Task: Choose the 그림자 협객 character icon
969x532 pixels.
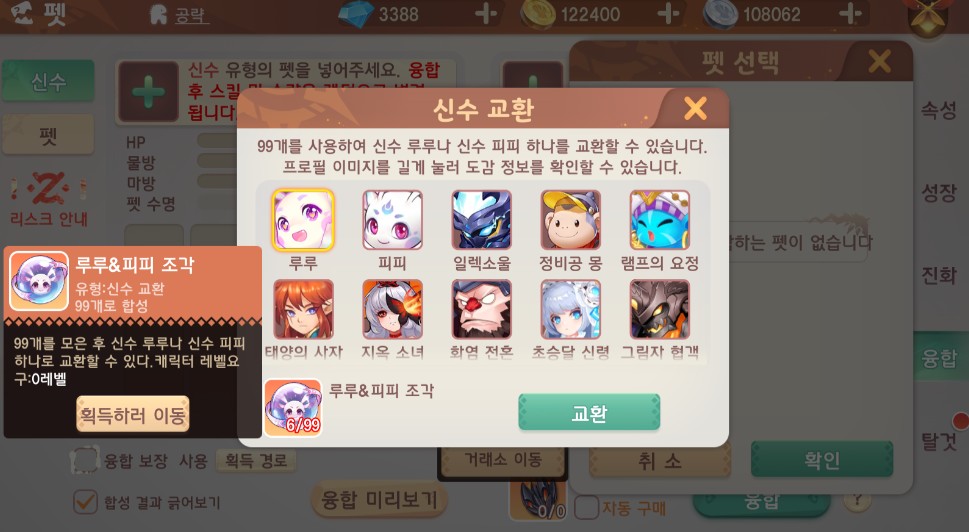Action: point(659,309)
